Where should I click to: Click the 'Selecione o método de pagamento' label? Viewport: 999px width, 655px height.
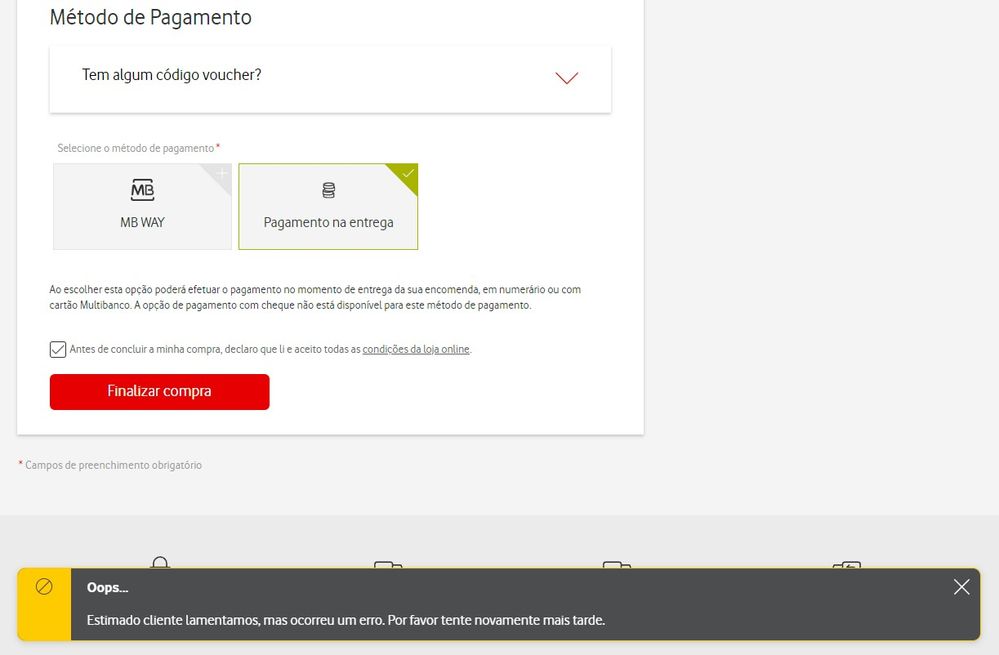[135, 148]
